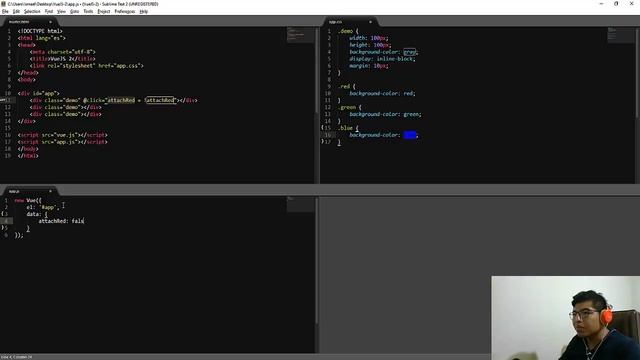The width and height of the screenshot is (640, 360).
Task: Click the Sublime Text title bar icon
Action: pos(4,4)
